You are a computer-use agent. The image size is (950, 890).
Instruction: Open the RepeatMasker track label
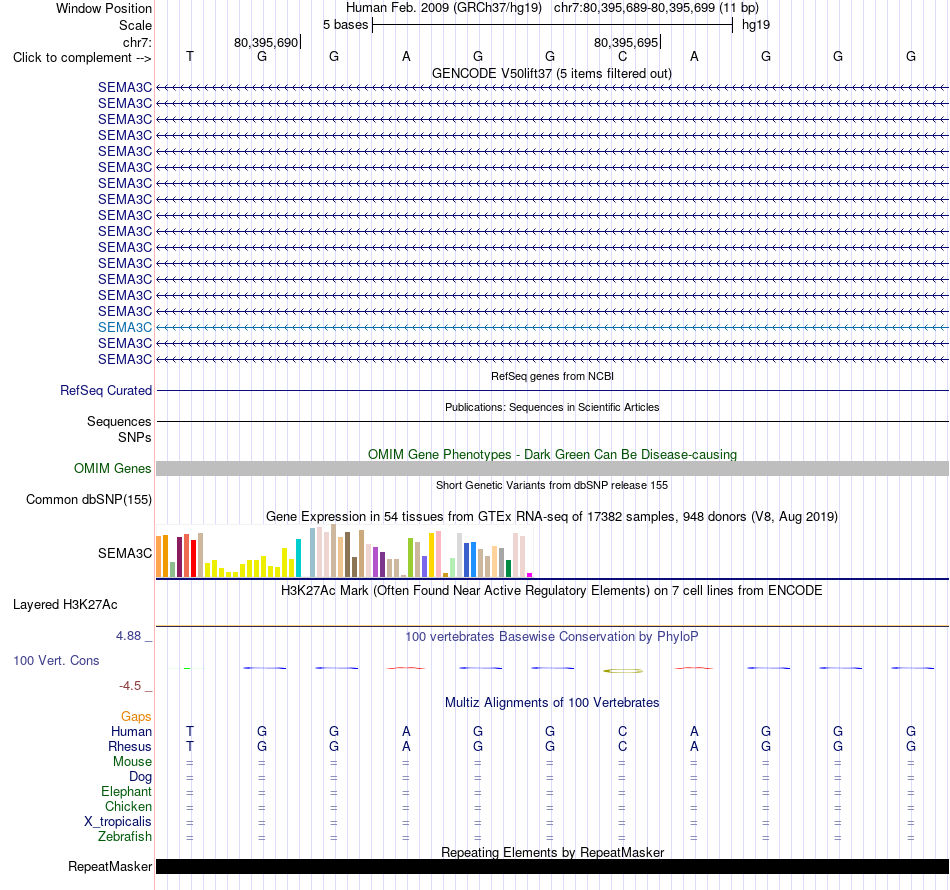click(x=110, y=866)
